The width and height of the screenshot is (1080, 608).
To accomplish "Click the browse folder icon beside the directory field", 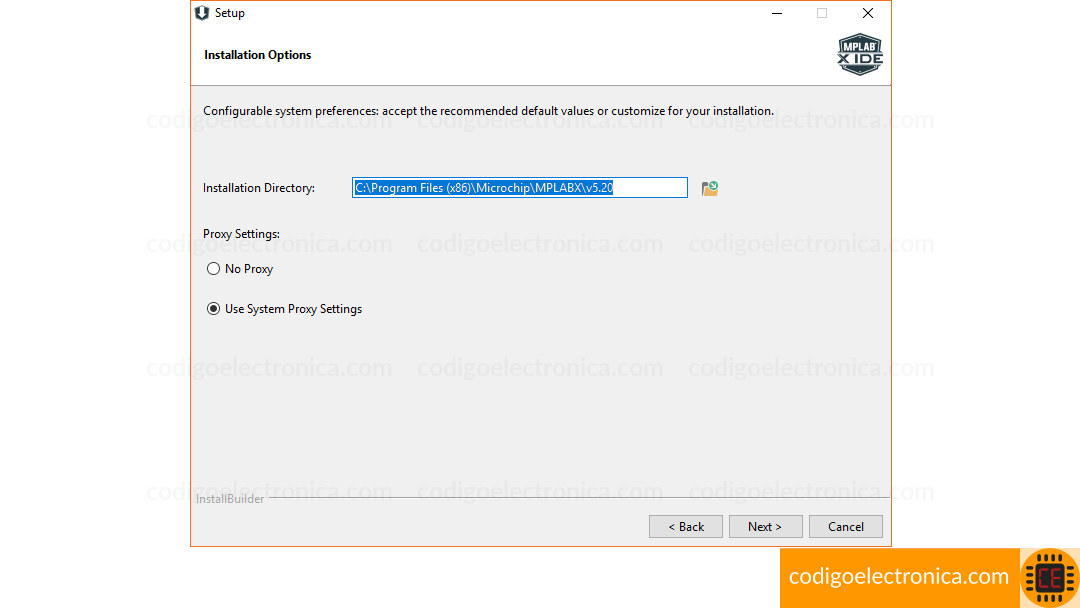I will (x=709, y=188).
